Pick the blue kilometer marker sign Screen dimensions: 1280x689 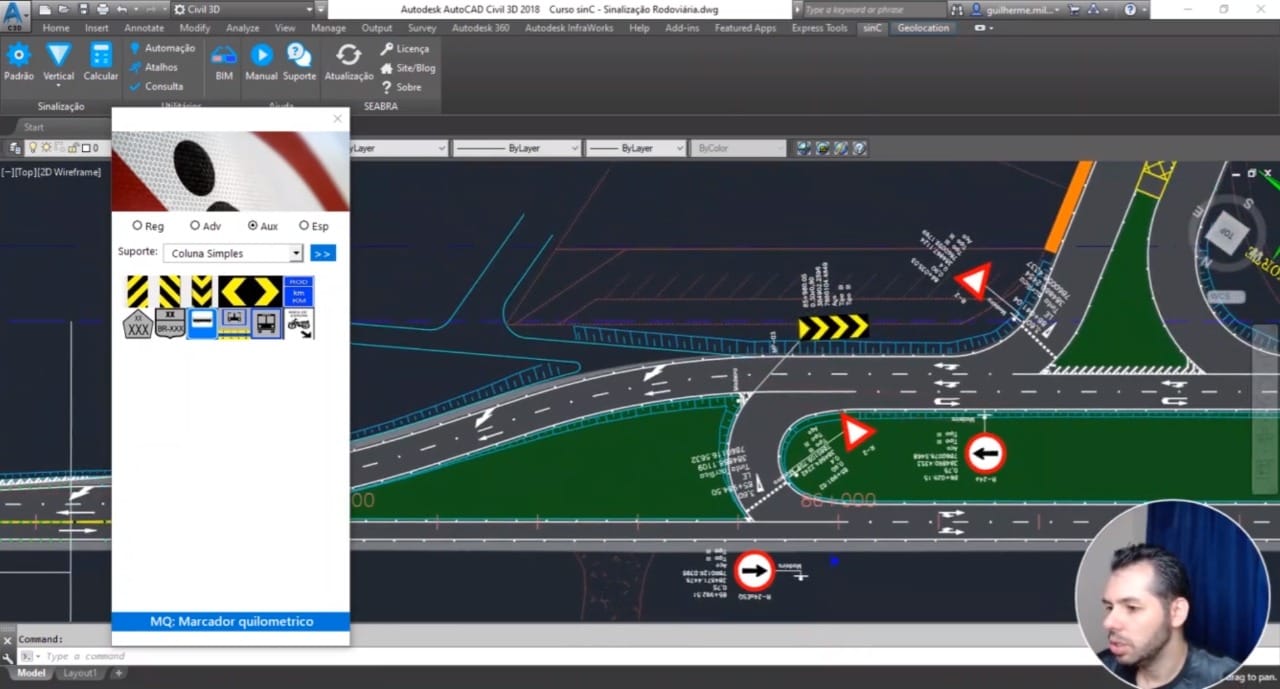coord(299,291)
